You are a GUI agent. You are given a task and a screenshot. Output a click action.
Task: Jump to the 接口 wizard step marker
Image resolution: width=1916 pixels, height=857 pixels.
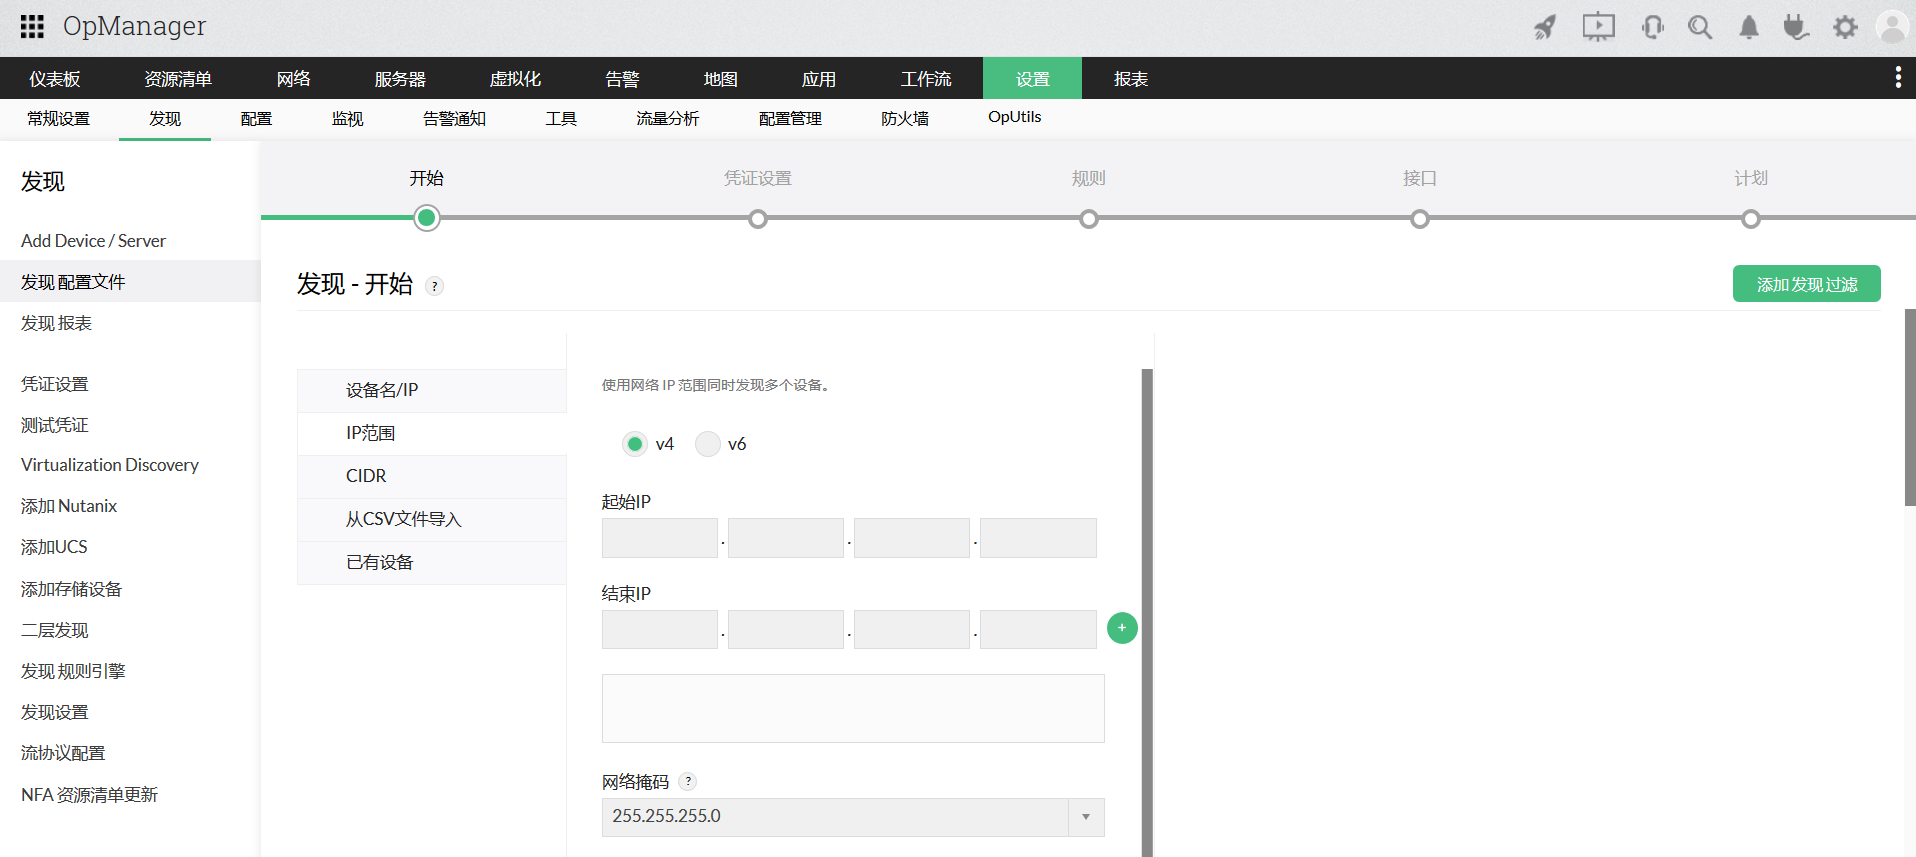point(1420,219)
